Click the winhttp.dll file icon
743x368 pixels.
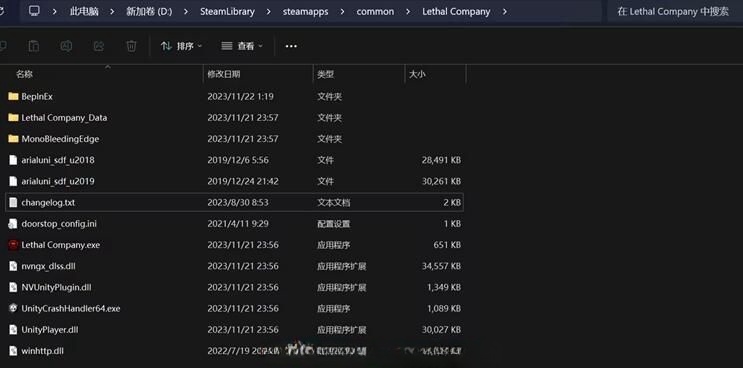click(13, 351)
